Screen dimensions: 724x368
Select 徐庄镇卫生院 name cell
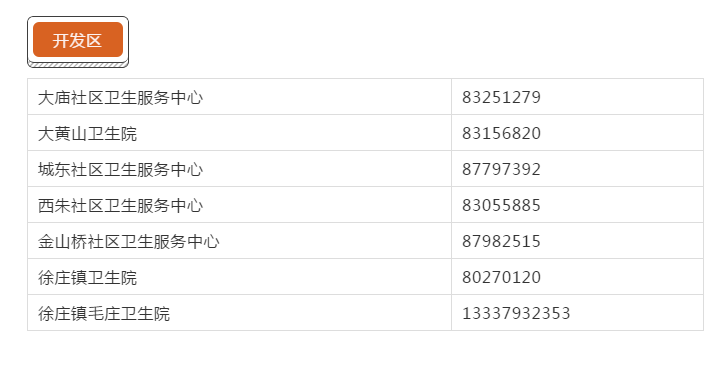click(x=239, y=277)
